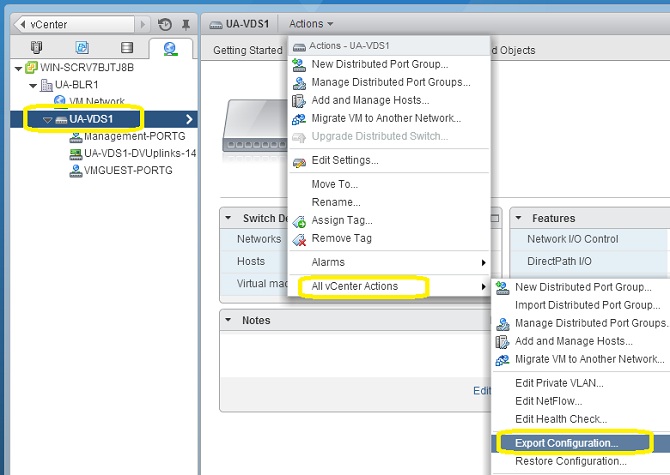This screenshot has width=670, height=475.
Task: Click the VM Network icon in tree
Action: 60,101
